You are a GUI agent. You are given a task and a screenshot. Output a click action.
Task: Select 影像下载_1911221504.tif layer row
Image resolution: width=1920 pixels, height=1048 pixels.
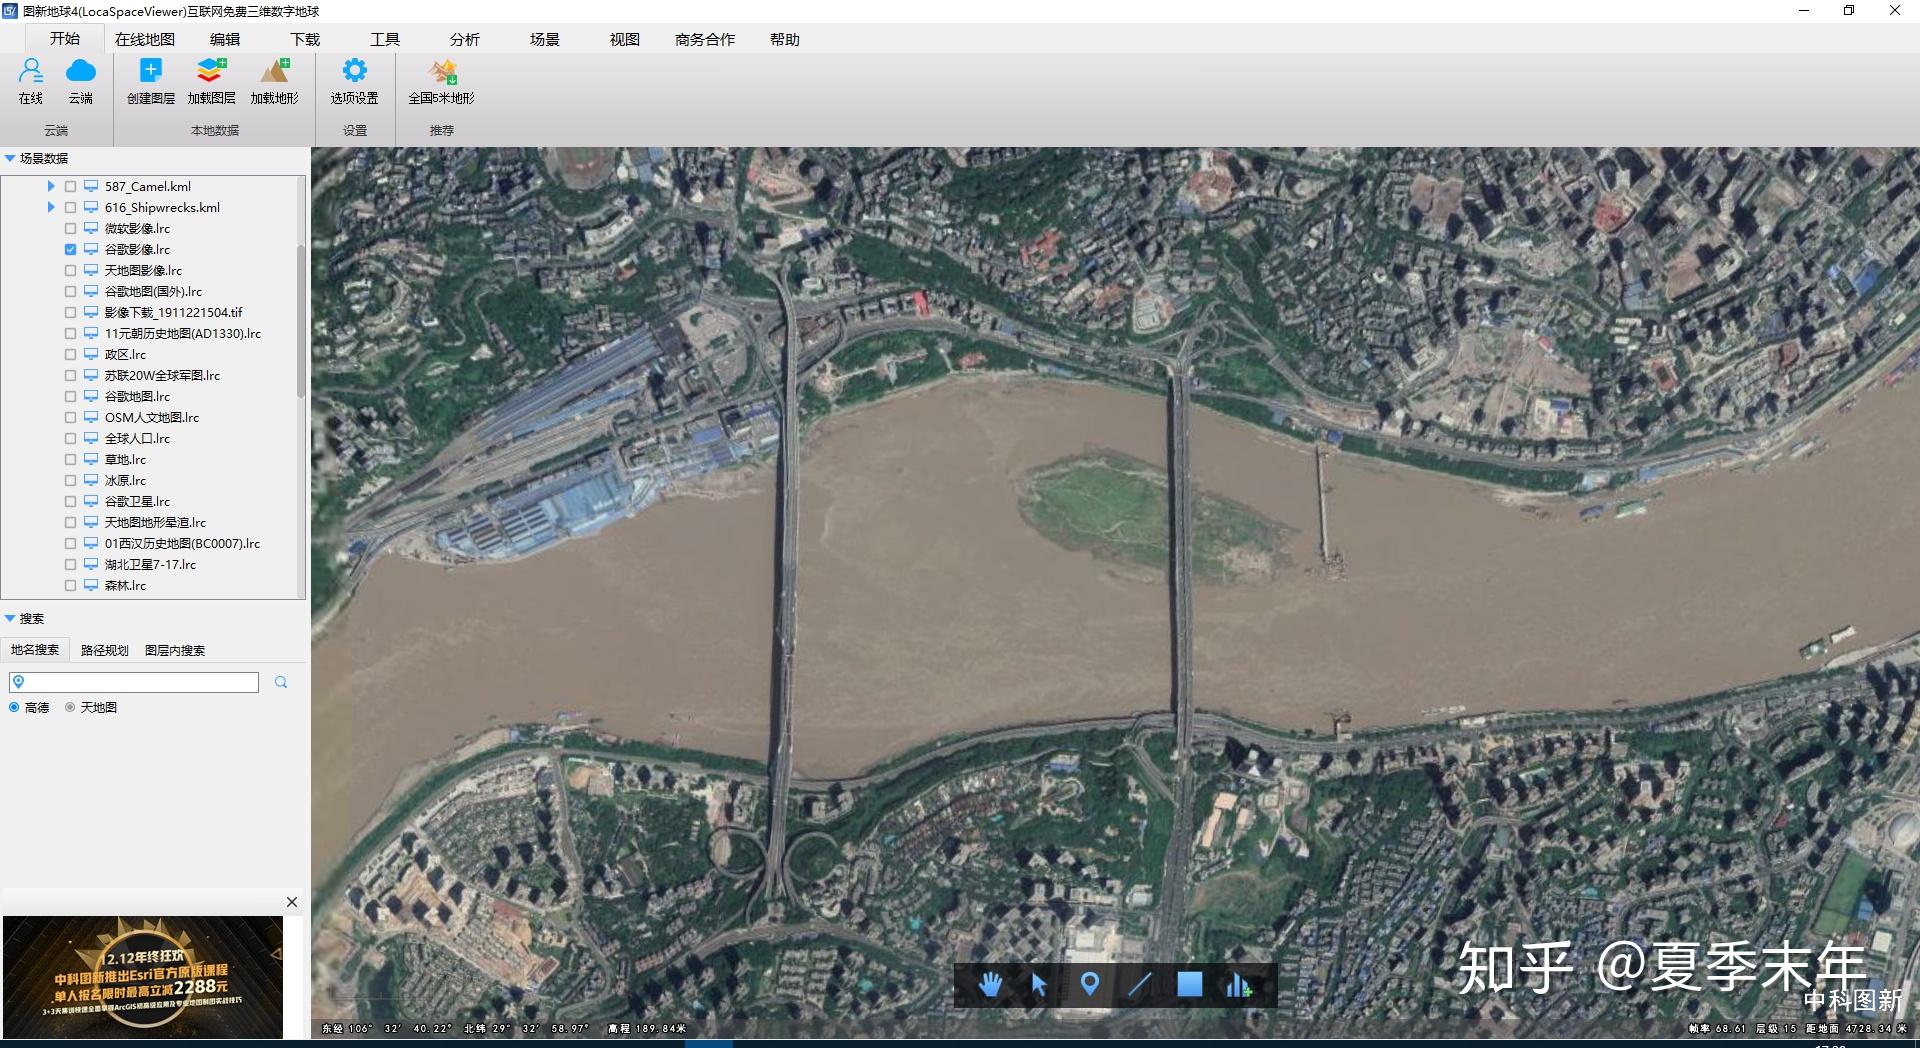(x=173, y=312)
